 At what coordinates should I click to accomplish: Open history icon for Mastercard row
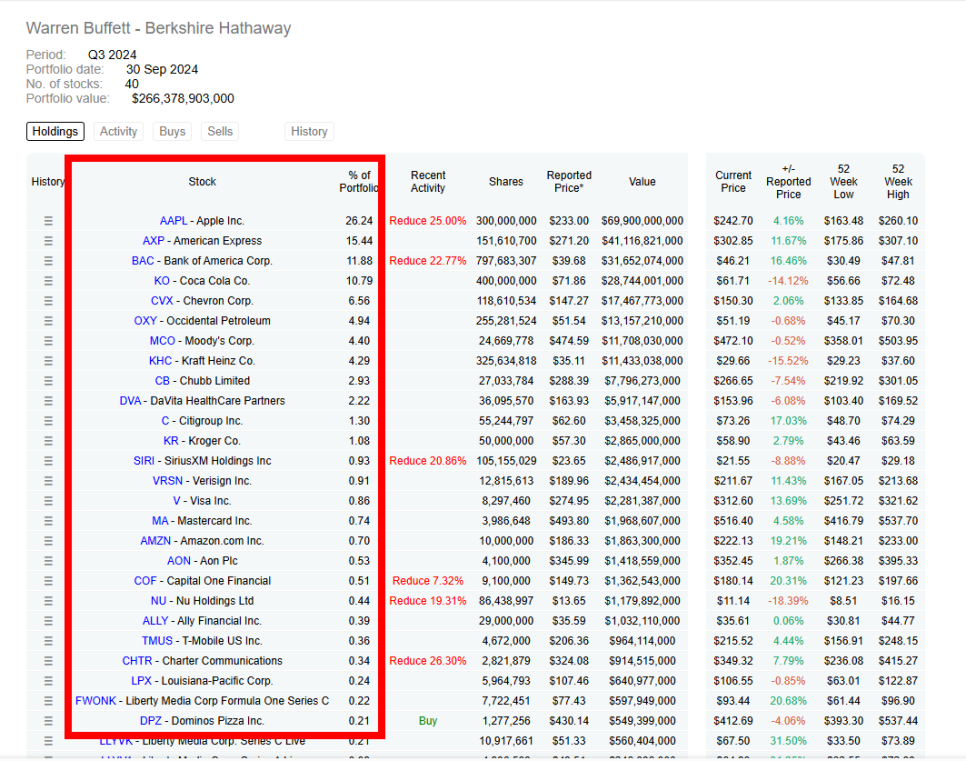[x=48, y=521]
